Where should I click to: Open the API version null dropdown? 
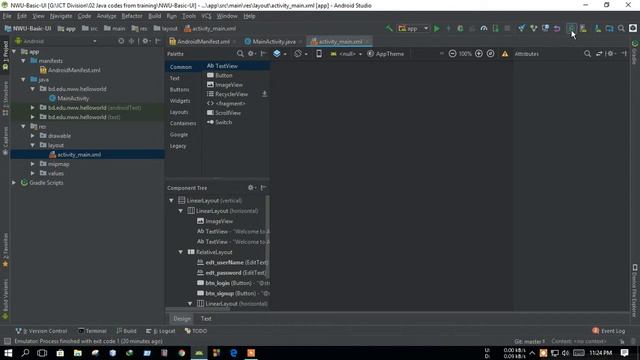346,54
